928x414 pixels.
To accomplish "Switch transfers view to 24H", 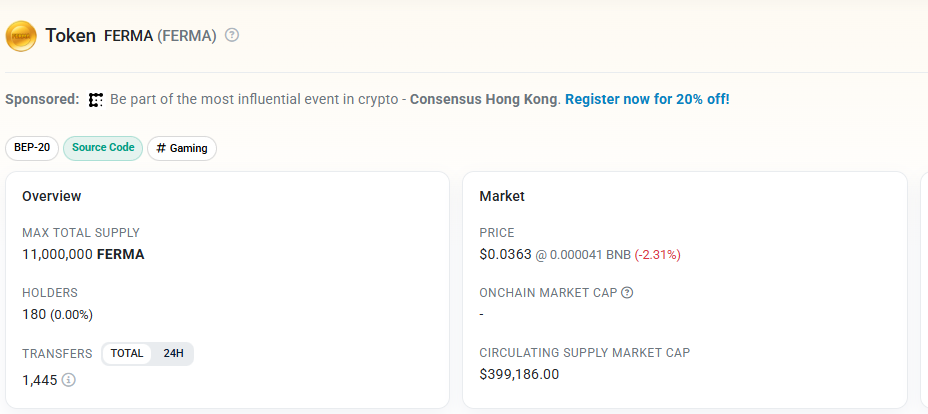I will 174,353.
